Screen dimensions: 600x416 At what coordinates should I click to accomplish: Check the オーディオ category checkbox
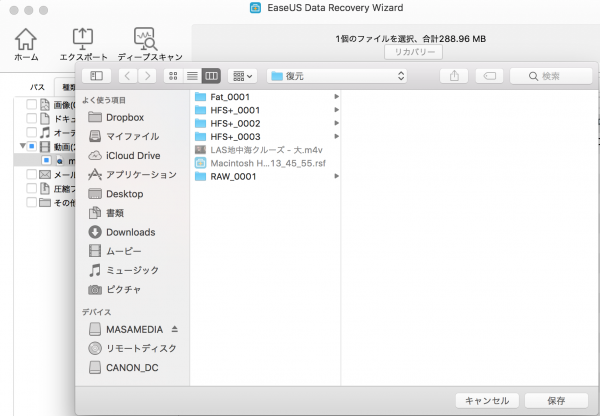click(31, 132)
